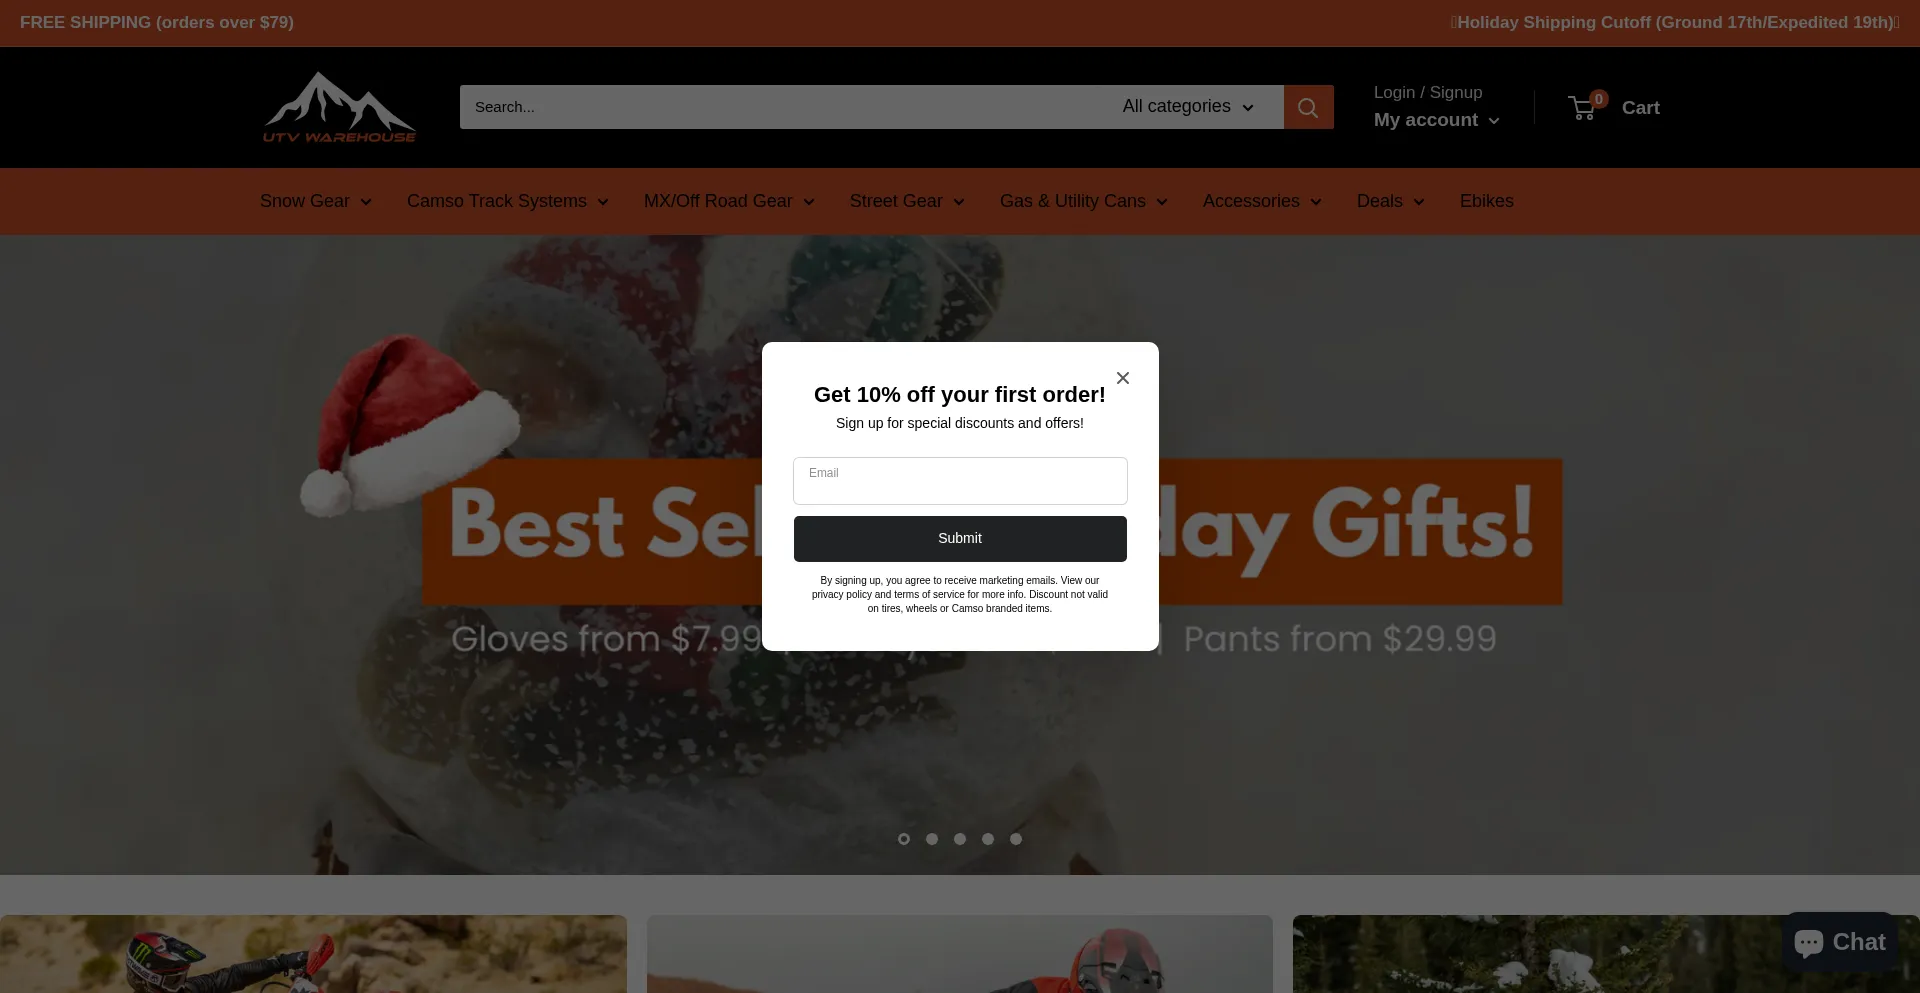1920x993 pixels.
Task: Open the Ebikes menu item
Action: [x=1486, y=201]
